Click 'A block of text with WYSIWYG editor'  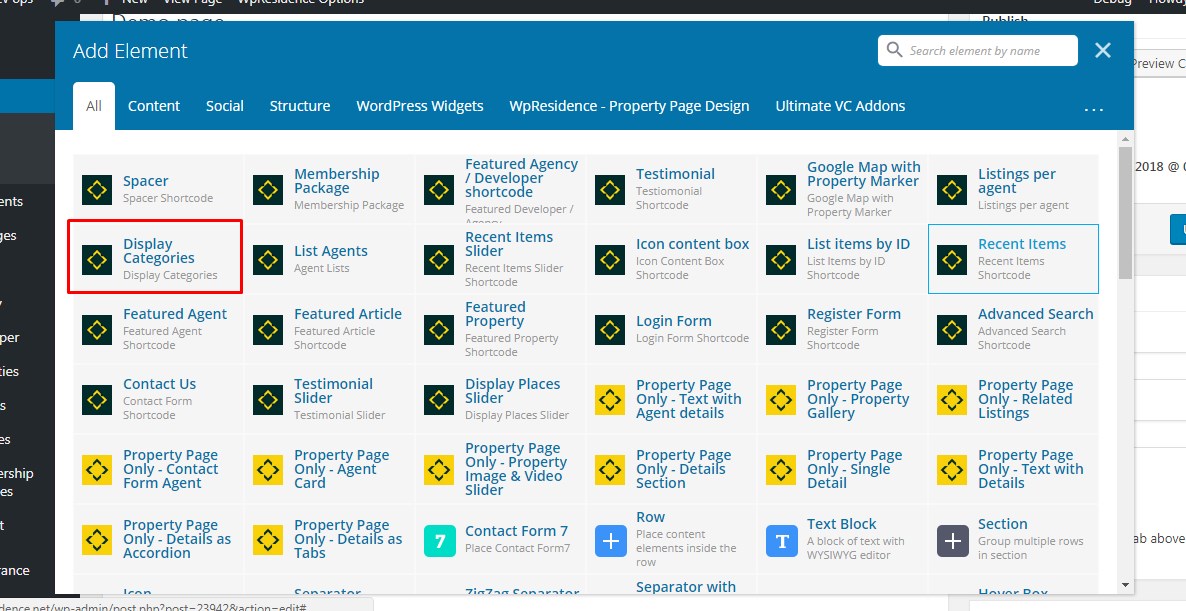tap(855, 548)
